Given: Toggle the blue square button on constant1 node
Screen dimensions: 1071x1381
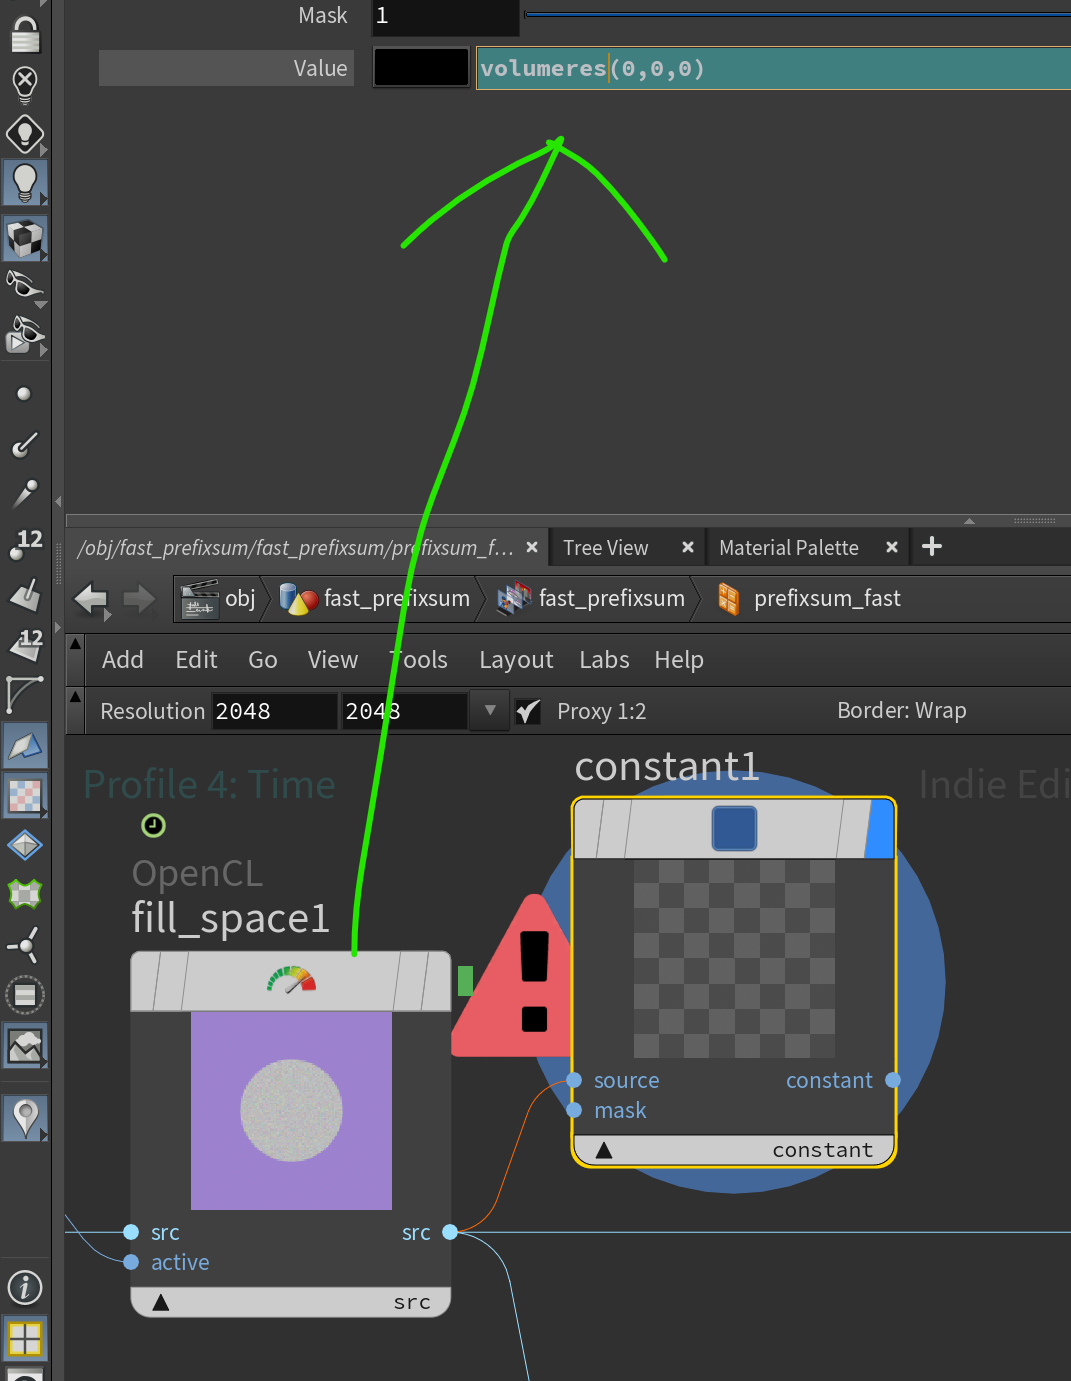Looking at the screenshot, I should (x=734, y=829).
